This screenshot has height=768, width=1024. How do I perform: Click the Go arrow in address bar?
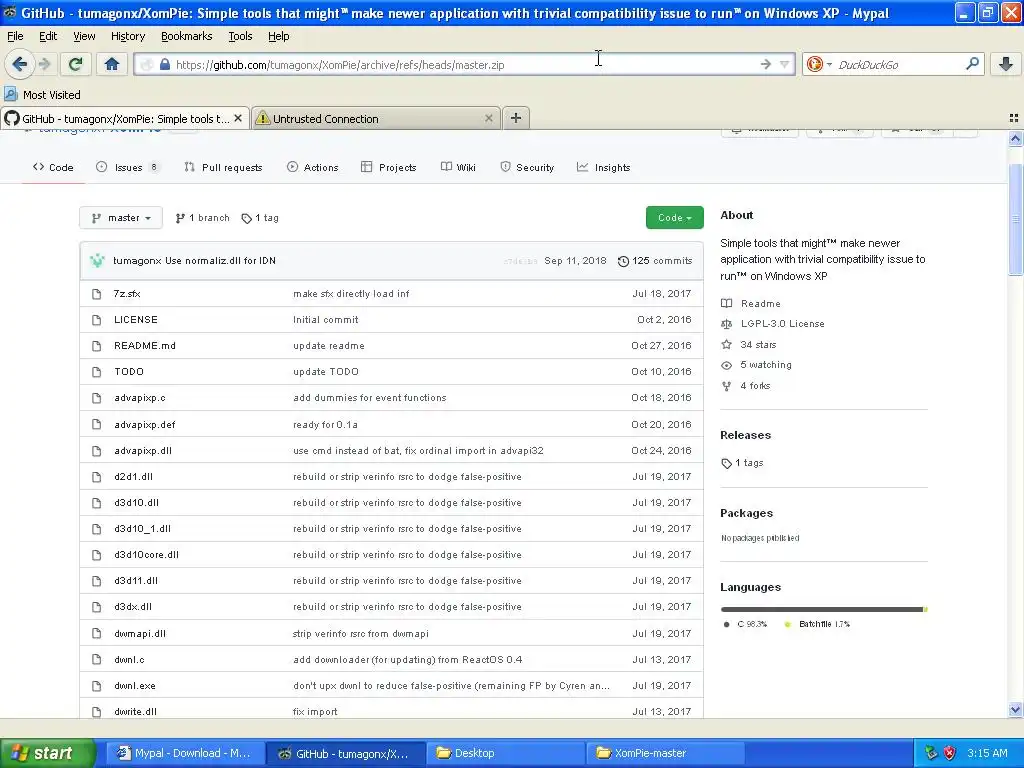[x=765, y=64]
